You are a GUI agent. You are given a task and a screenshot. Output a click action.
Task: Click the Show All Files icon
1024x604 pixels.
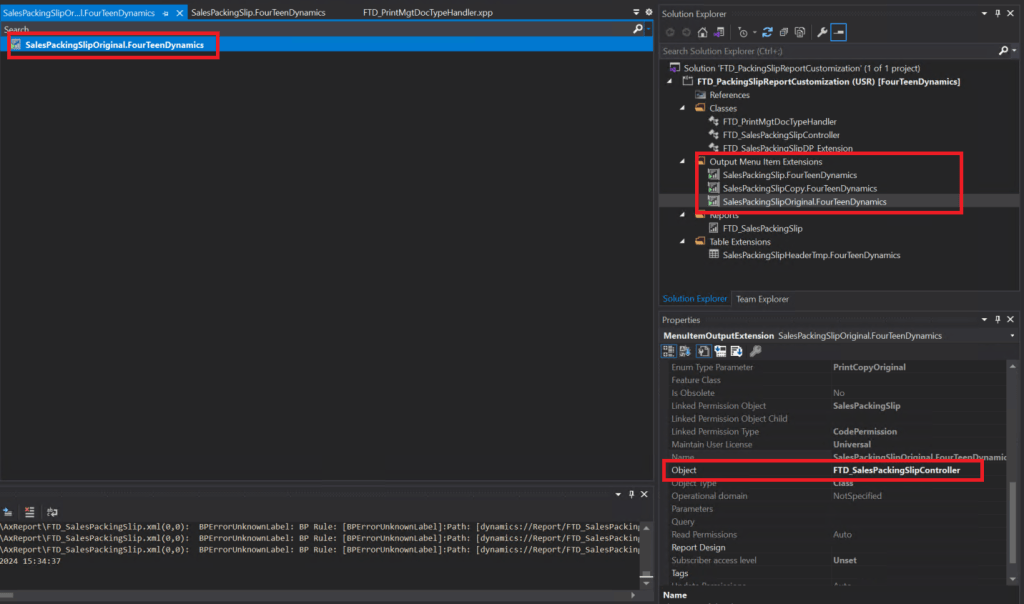799,32
